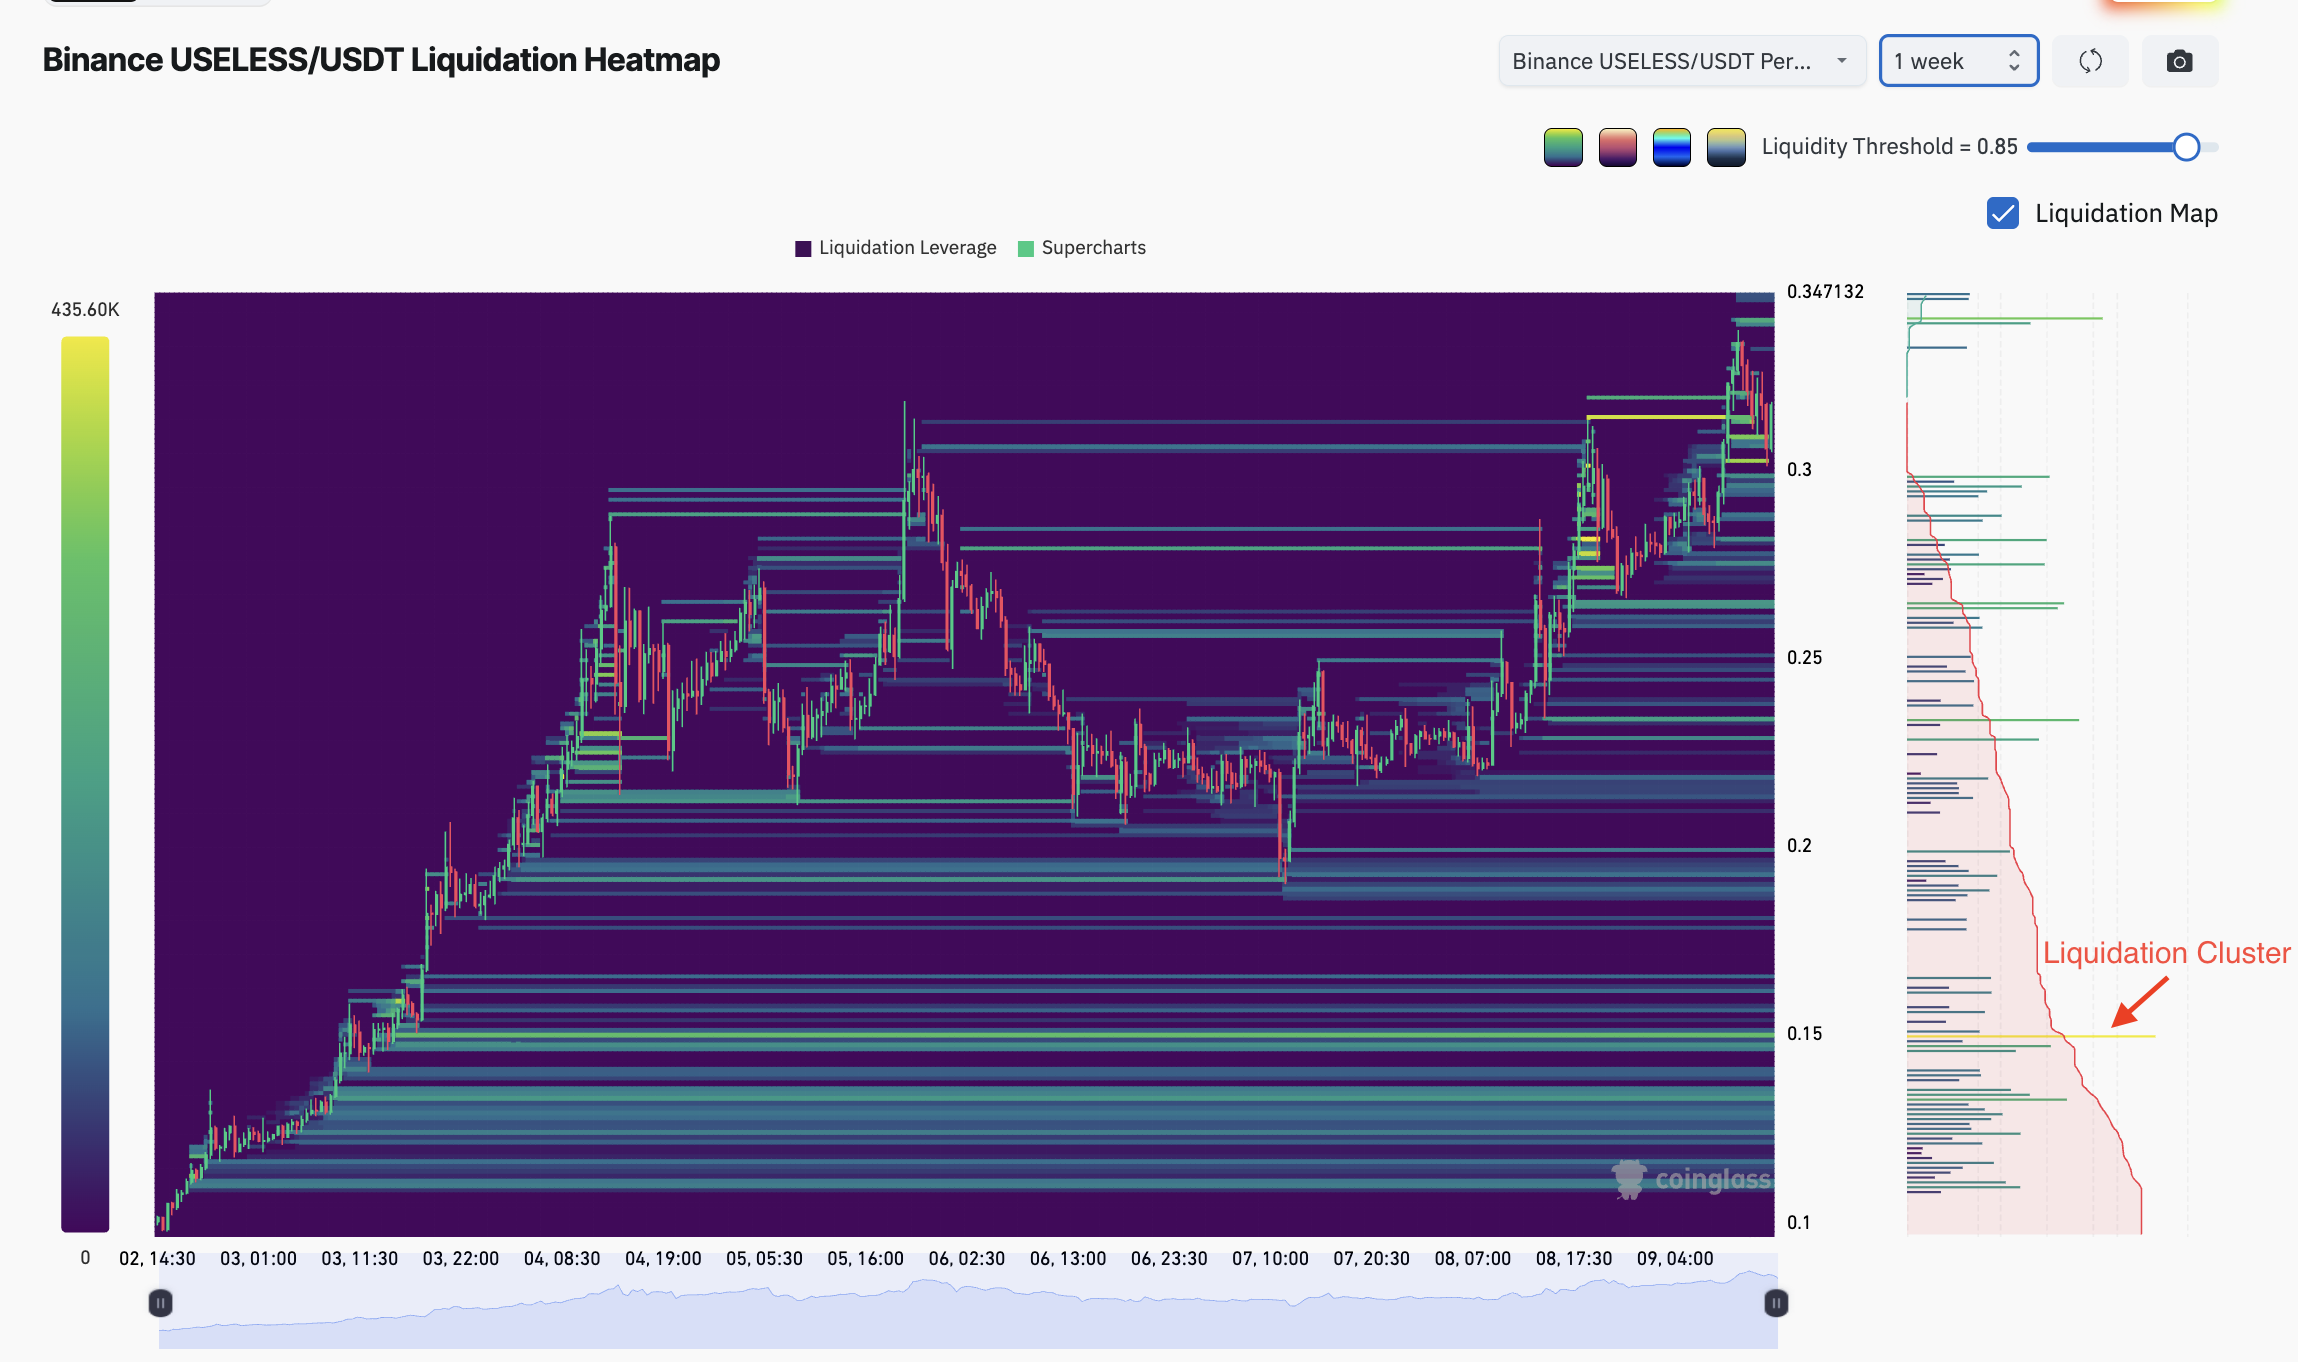Click the dropdown arrow of the pair selector
The image size is (2298, 1362).
click(x=1841, y=61)
